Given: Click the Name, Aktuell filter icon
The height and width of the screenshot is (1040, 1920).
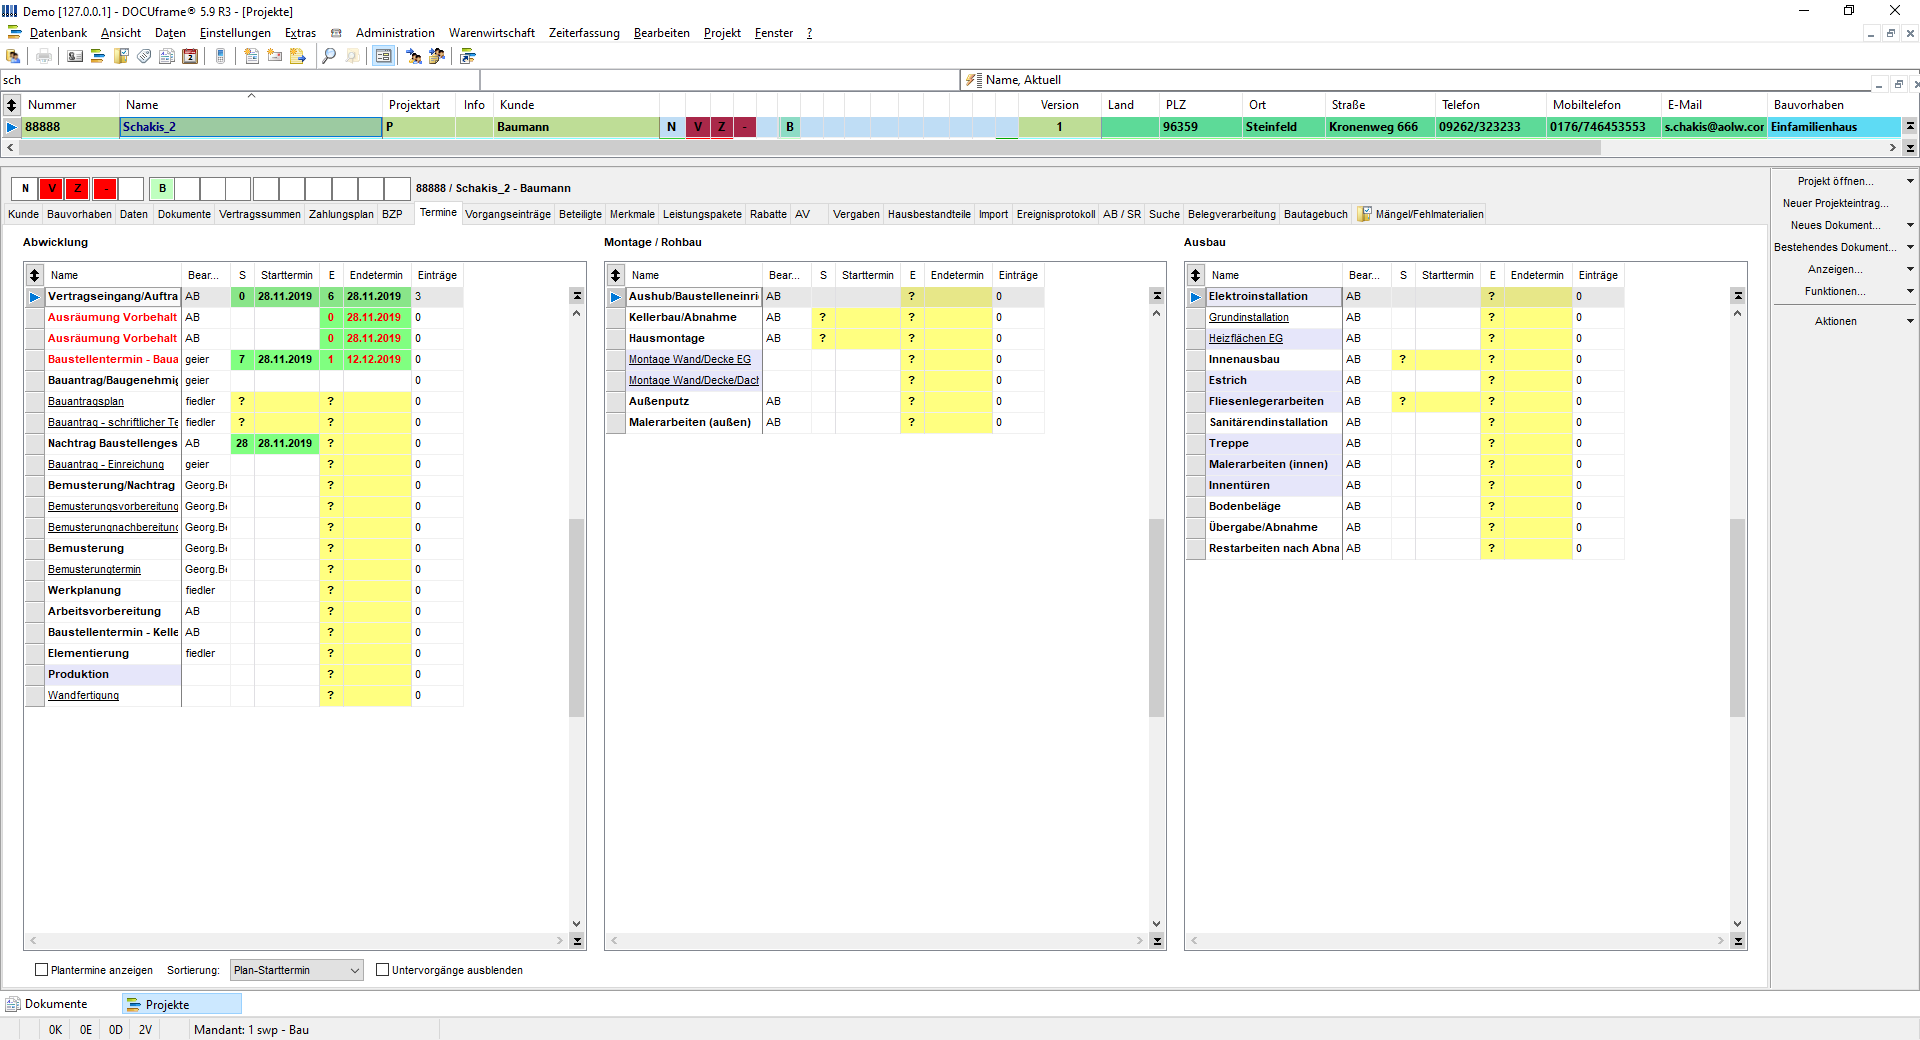Looking at the screenshot, I should click(x=972, y=80).
